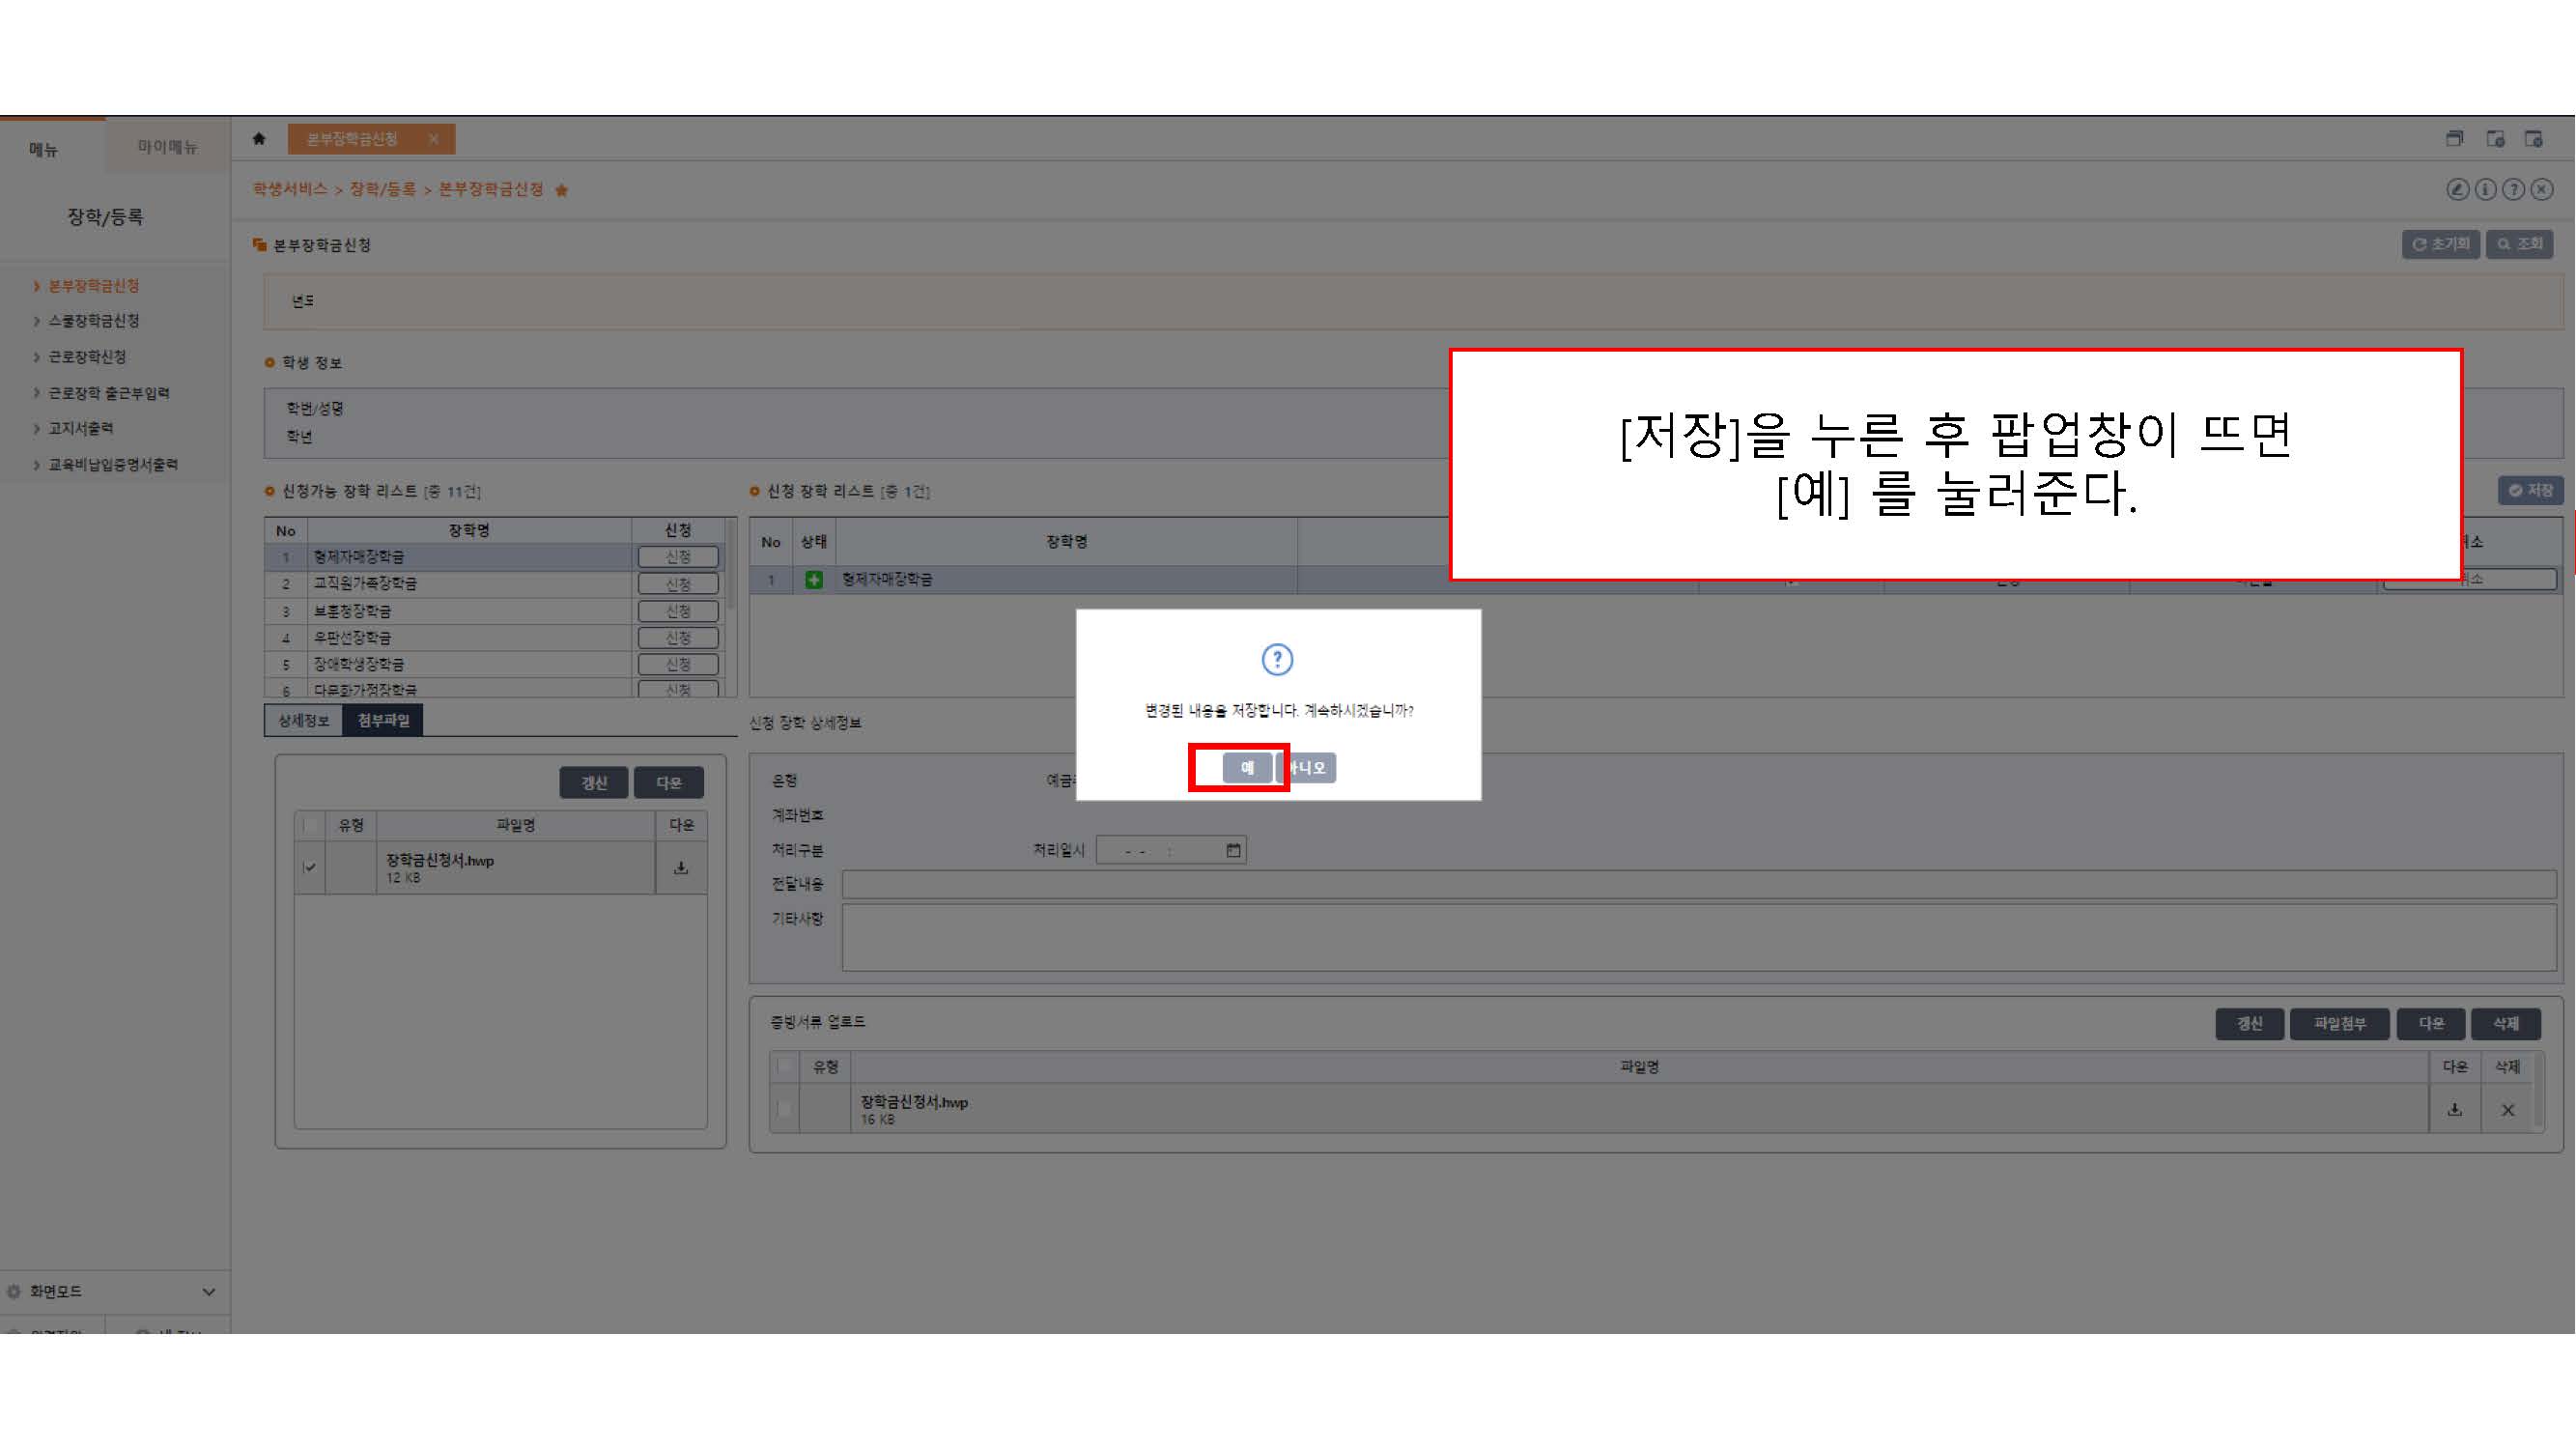Click 신청 for 우판선장학금
Viewport: 2576px width, 1449px height.
678,638
